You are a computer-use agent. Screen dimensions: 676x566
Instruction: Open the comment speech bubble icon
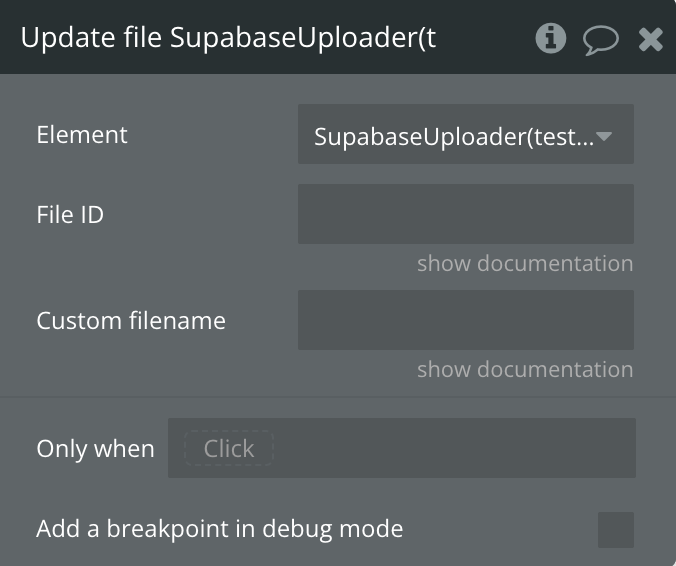600,40
